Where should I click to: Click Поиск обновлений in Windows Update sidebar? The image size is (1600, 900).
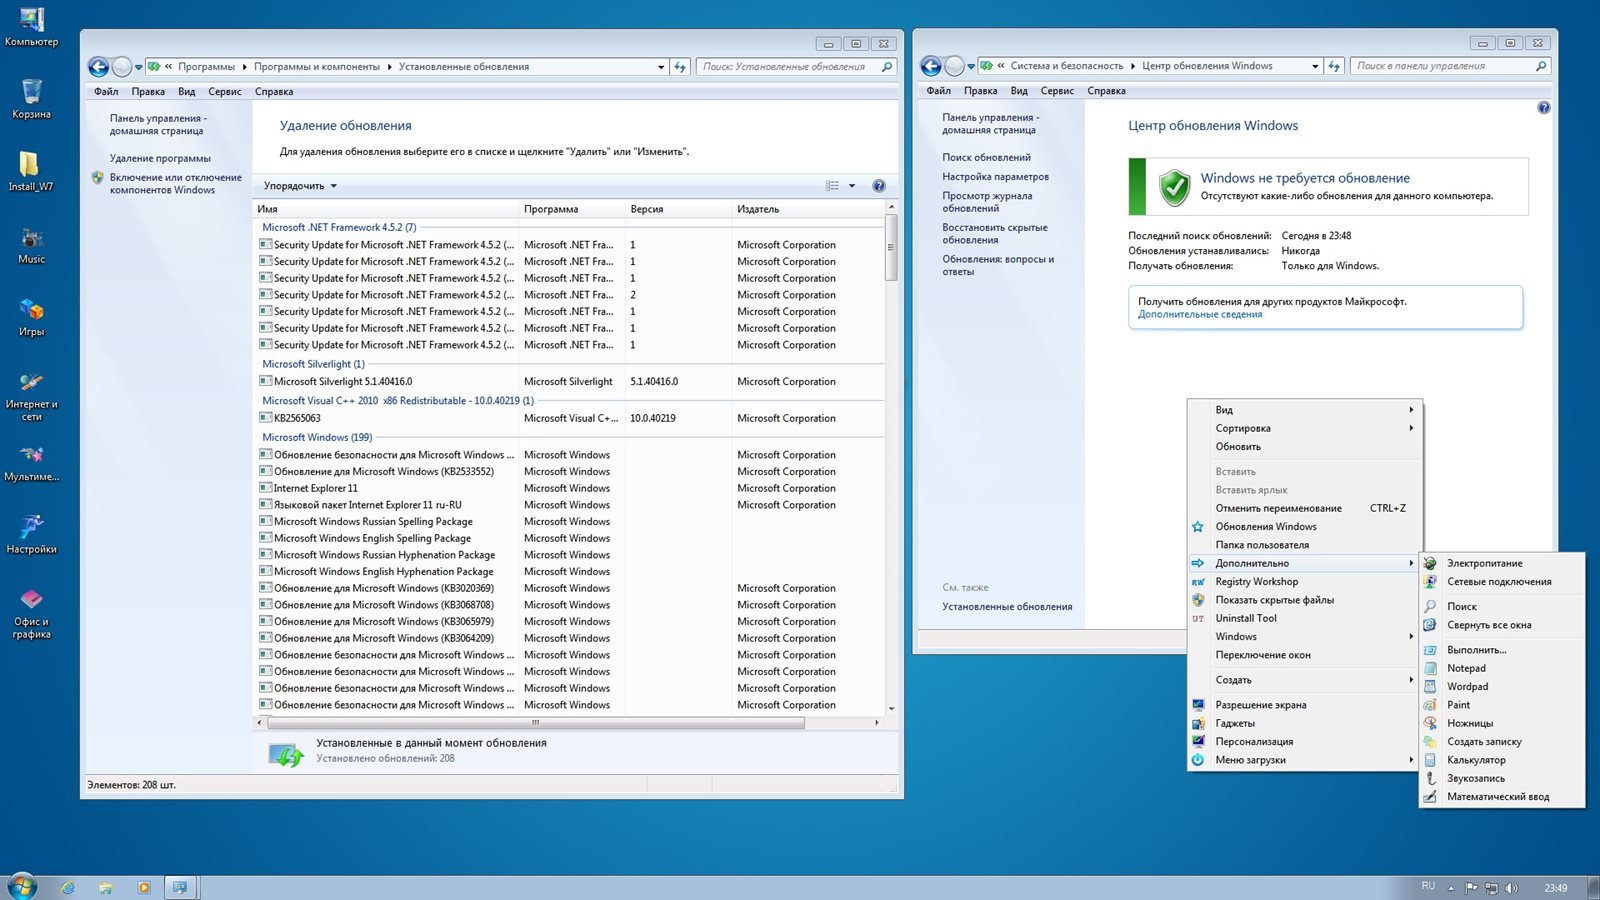(x=986, y=157)
